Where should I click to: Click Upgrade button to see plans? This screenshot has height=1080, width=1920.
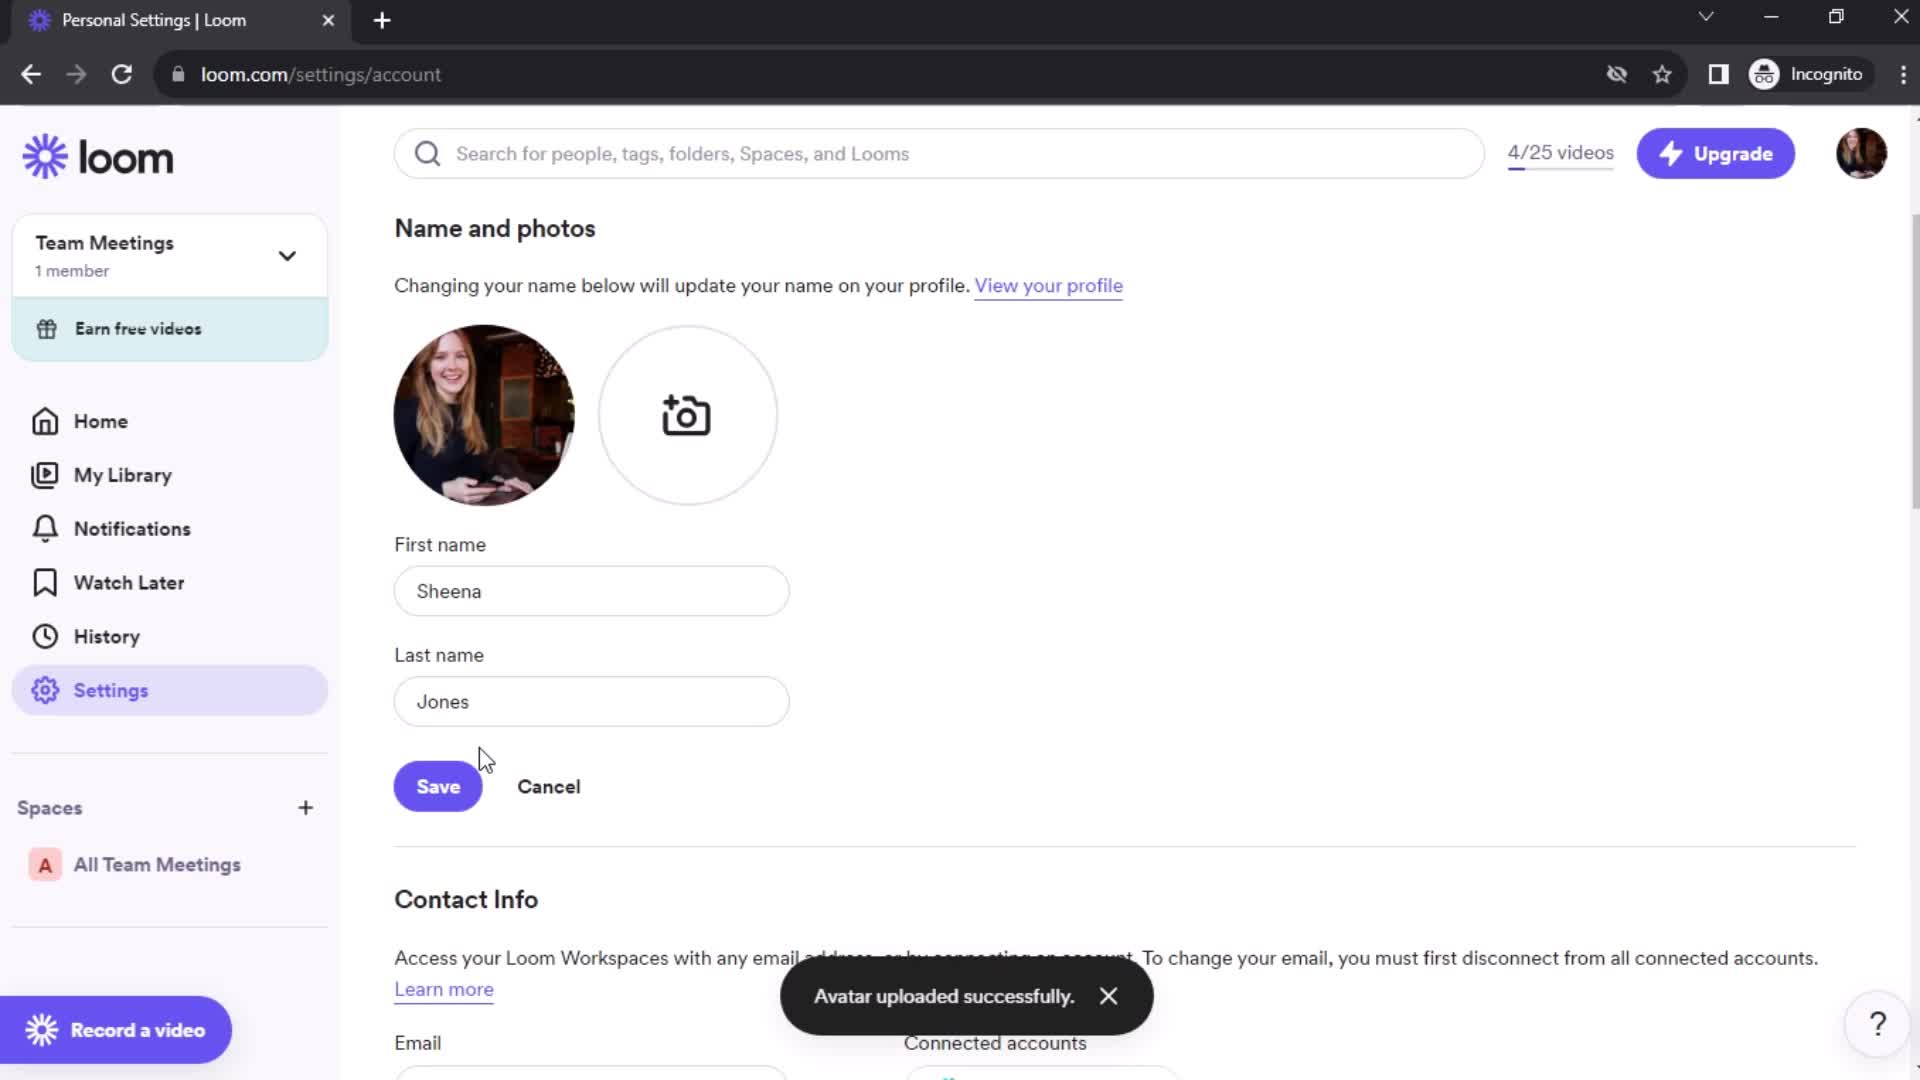click(1716, 153)
